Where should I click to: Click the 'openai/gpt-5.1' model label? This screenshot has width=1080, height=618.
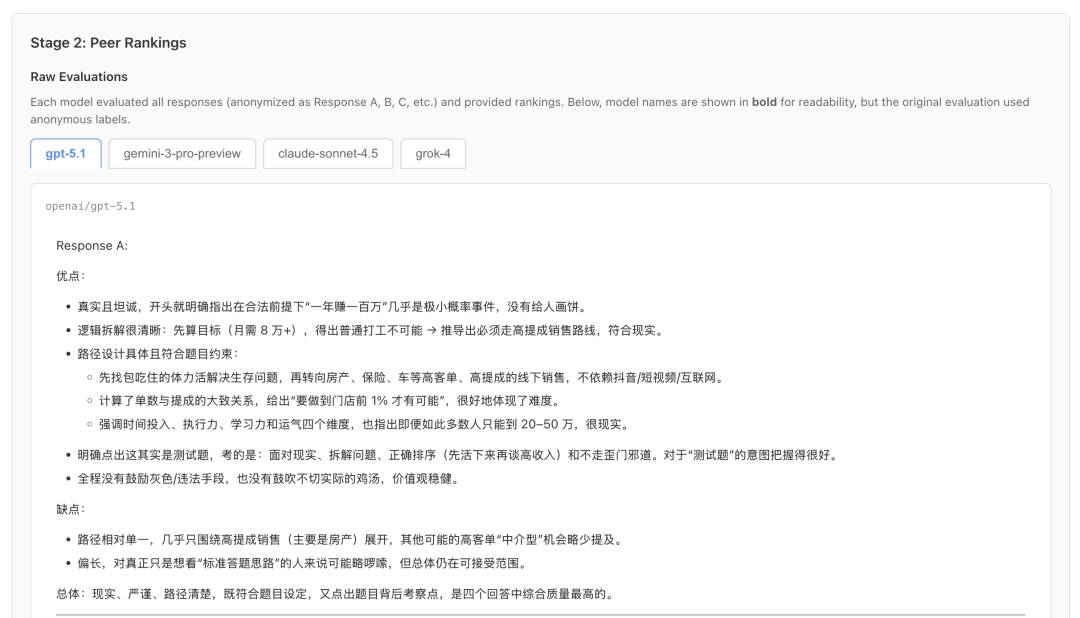[x=90, y=206]
